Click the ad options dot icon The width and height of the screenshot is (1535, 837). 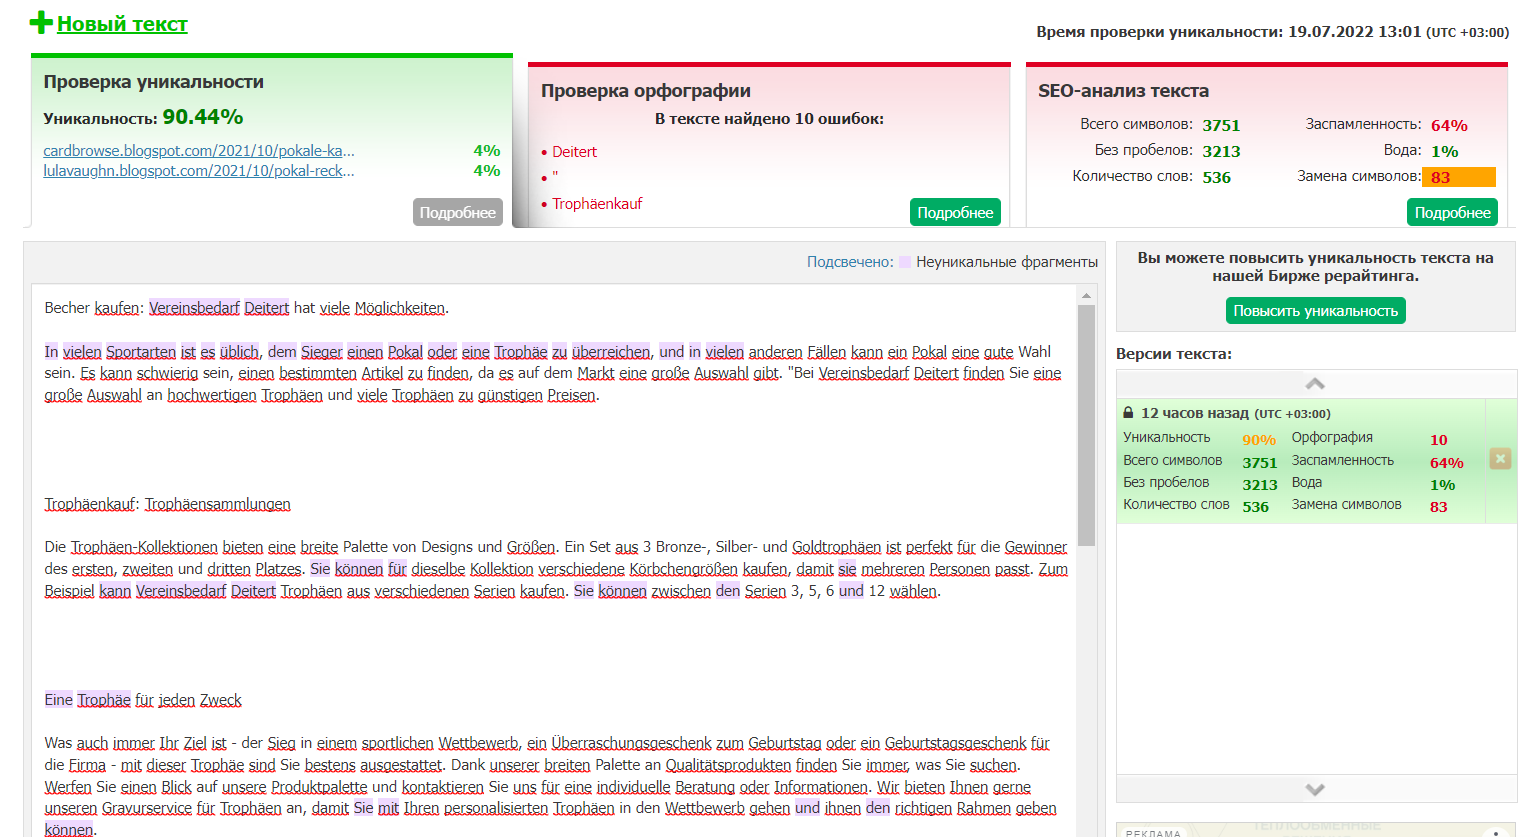click(1496, 832)
